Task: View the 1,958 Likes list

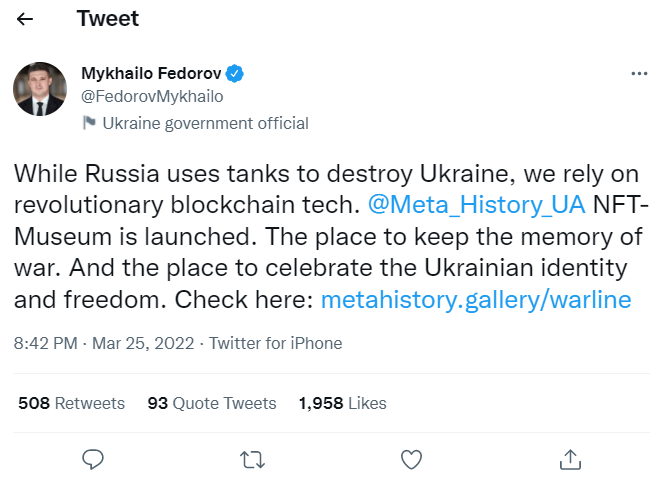Action: click(x=342, y=403)
